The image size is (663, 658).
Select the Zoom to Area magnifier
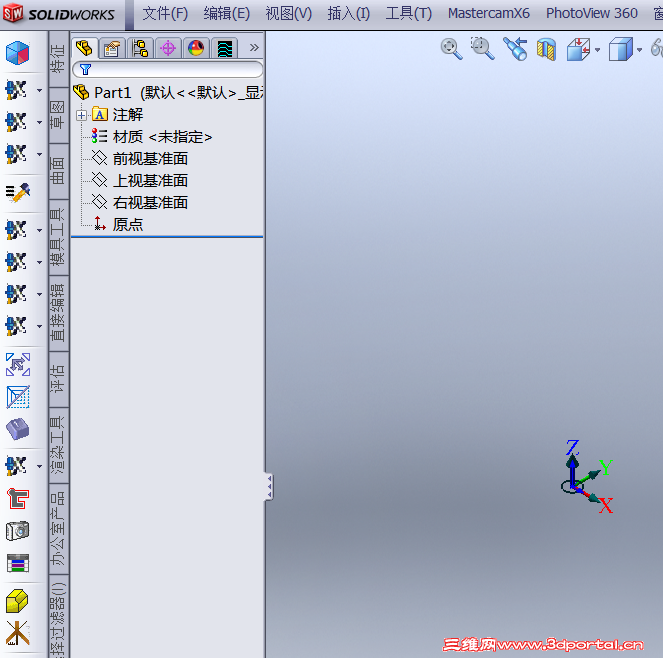coord(482,48)
